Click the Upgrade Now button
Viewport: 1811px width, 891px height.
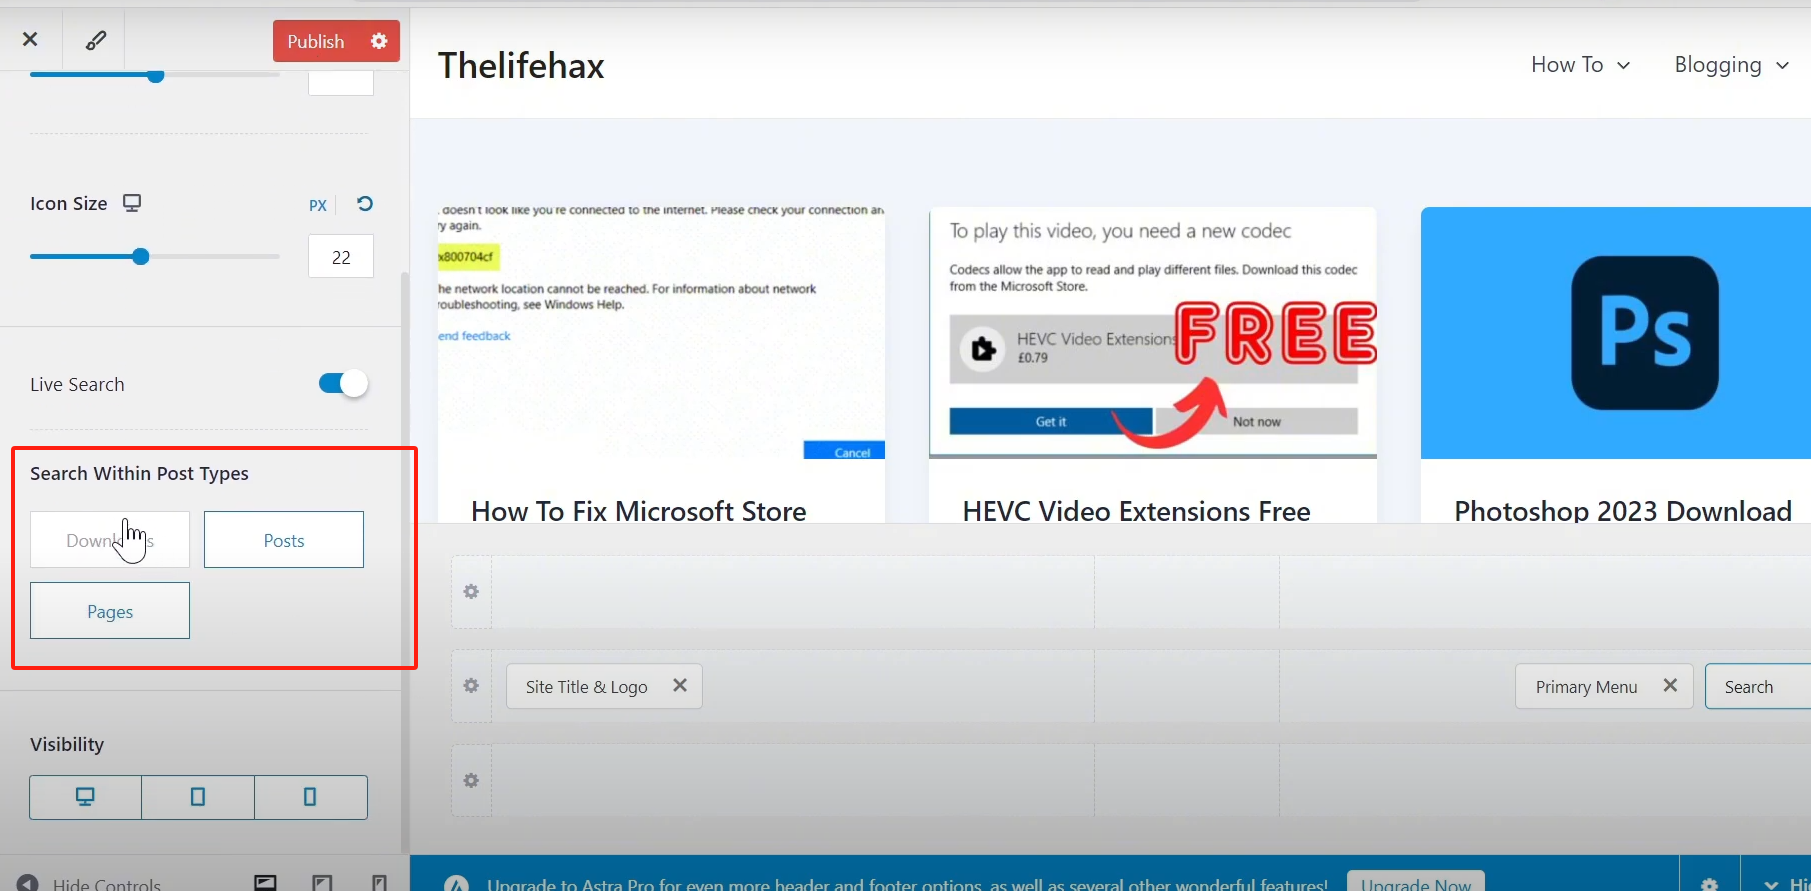[1415, 882]
